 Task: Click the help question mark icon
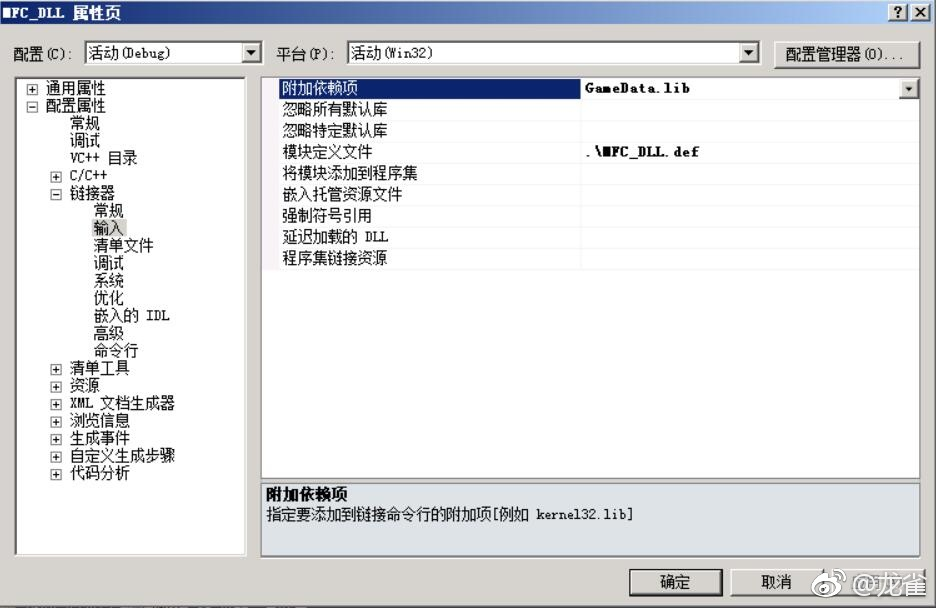(897, 12)
